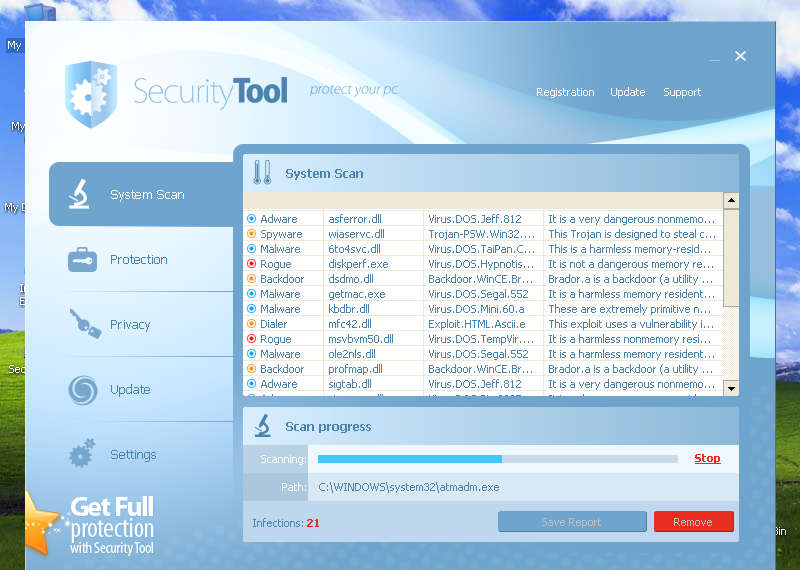Click the scan list scroll-down arrow
800x570 pixels.
pos(731,388)
